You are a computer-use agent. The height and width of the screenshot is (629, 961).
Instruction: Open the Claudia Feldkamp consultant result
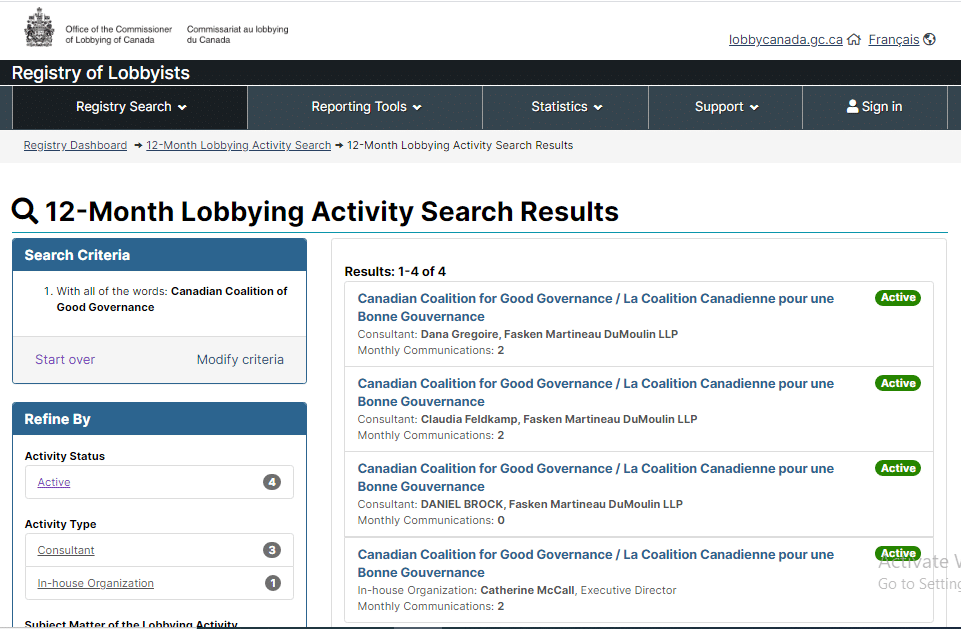[x=596, y=392]
